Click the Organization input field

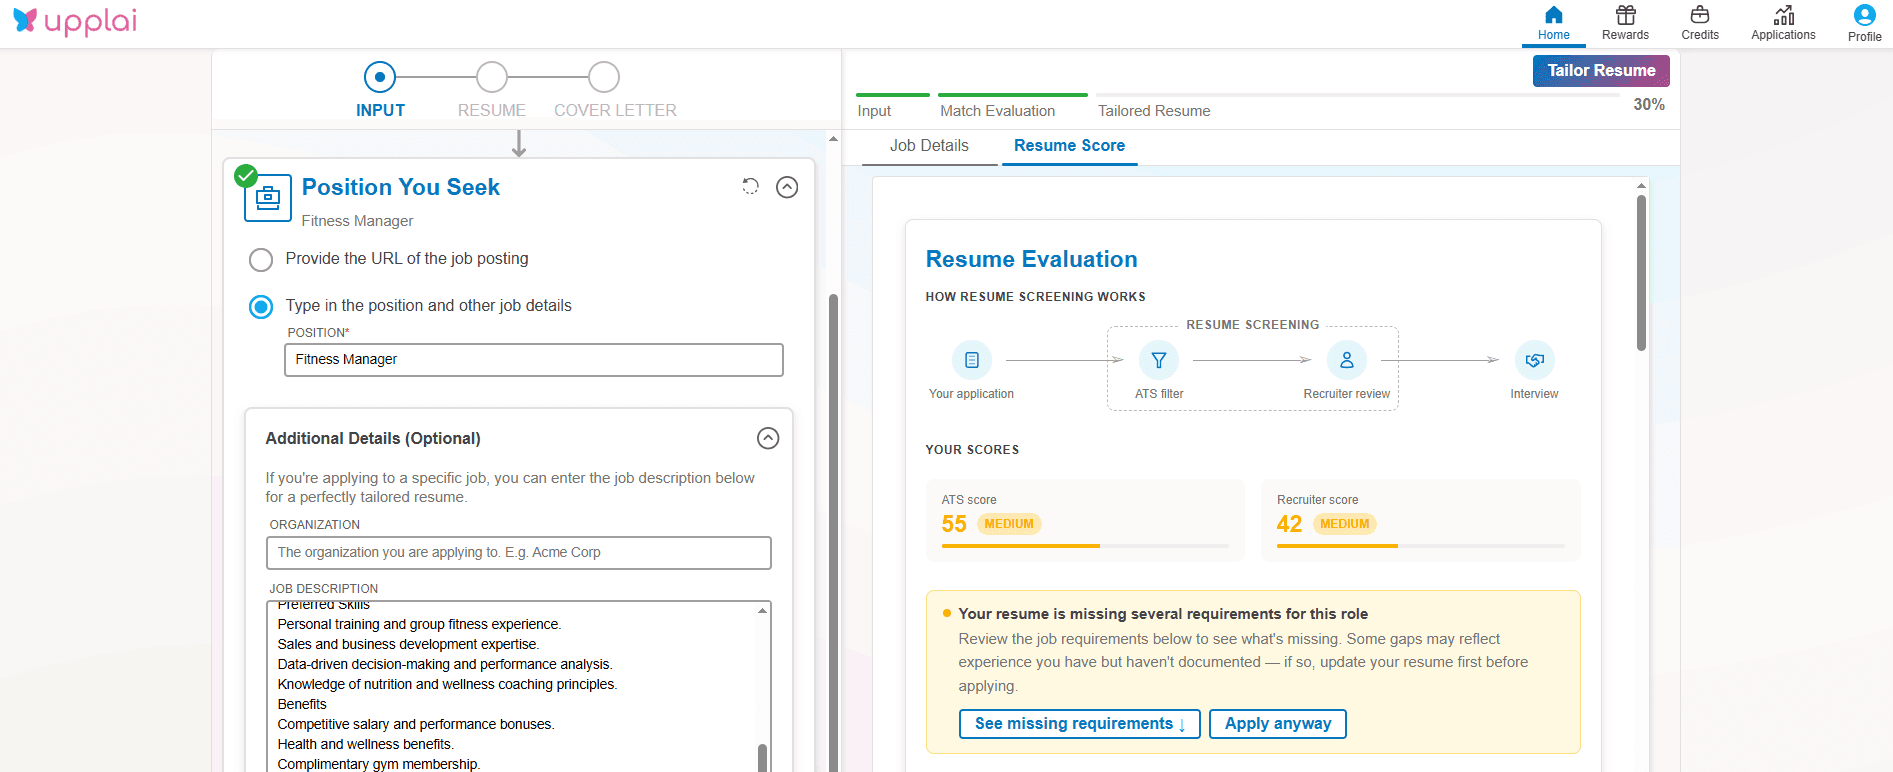[x=519, y=553]
